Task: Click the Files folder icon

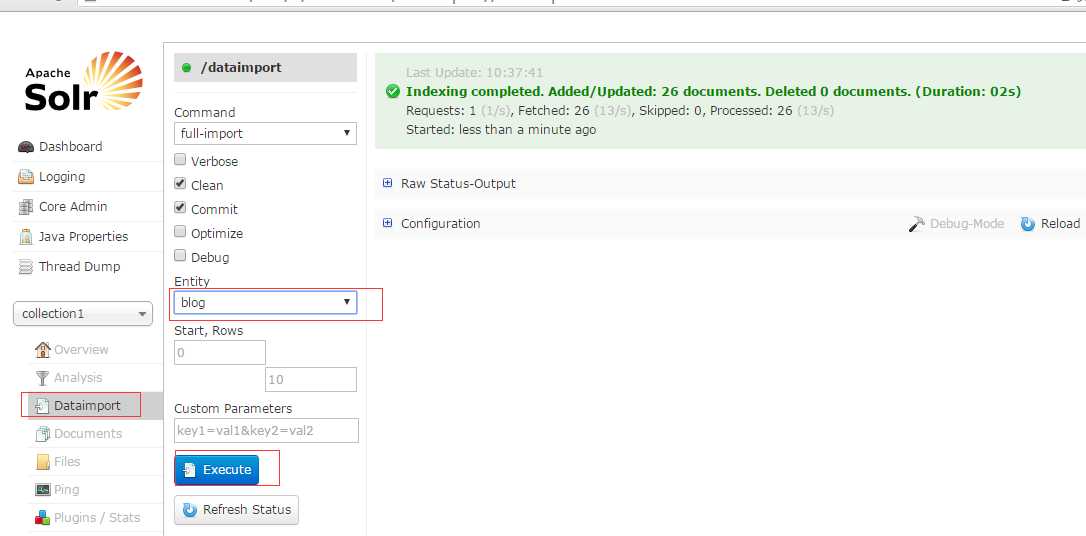Action: pyautogui.click(x=43, y=461)
